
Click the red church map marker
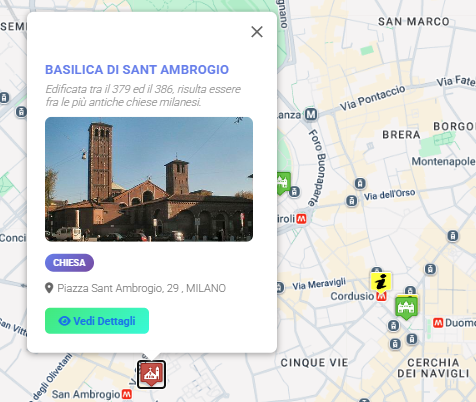(152, 374)
